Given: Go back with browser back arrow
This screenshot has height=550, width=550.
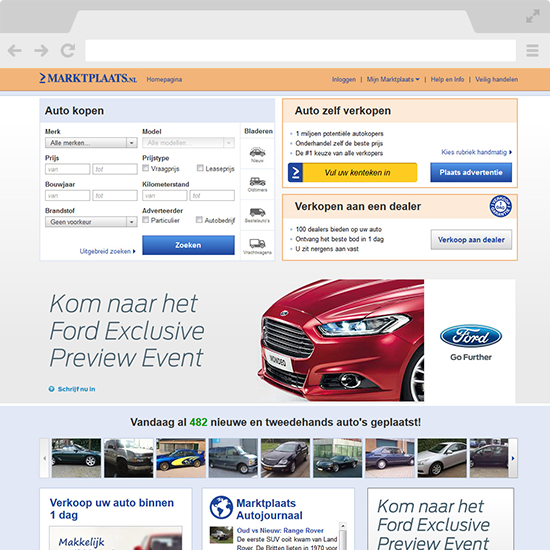Looking at the screenshot, I should point(15,51).
